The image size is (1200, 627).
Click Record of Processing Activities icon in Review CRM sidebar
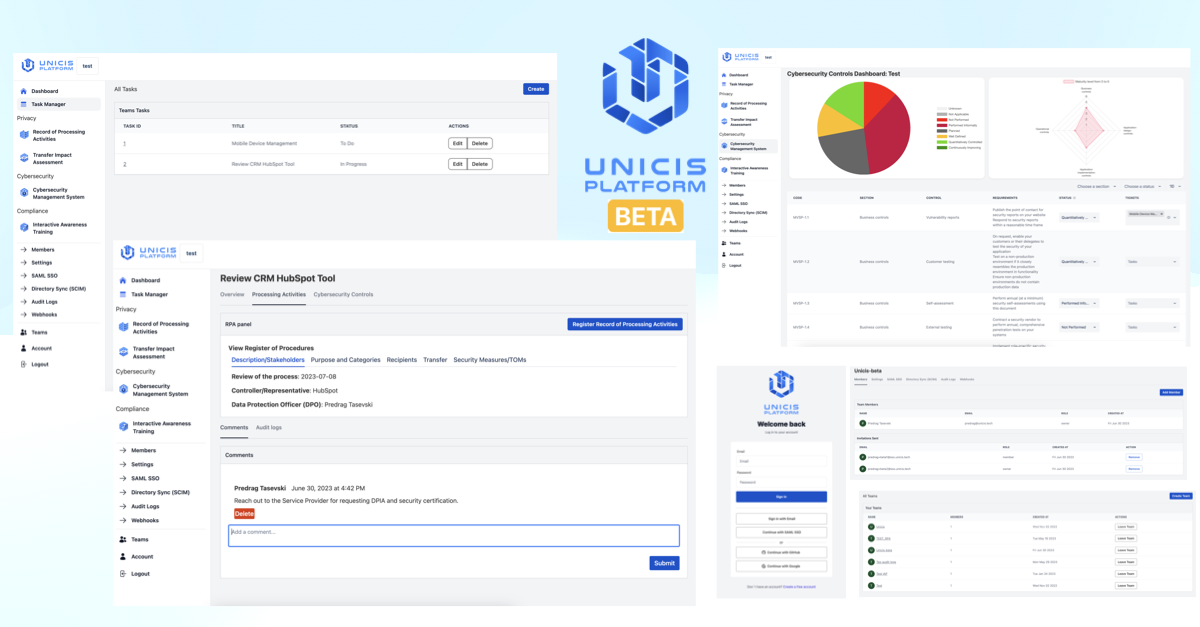(124, 328)
